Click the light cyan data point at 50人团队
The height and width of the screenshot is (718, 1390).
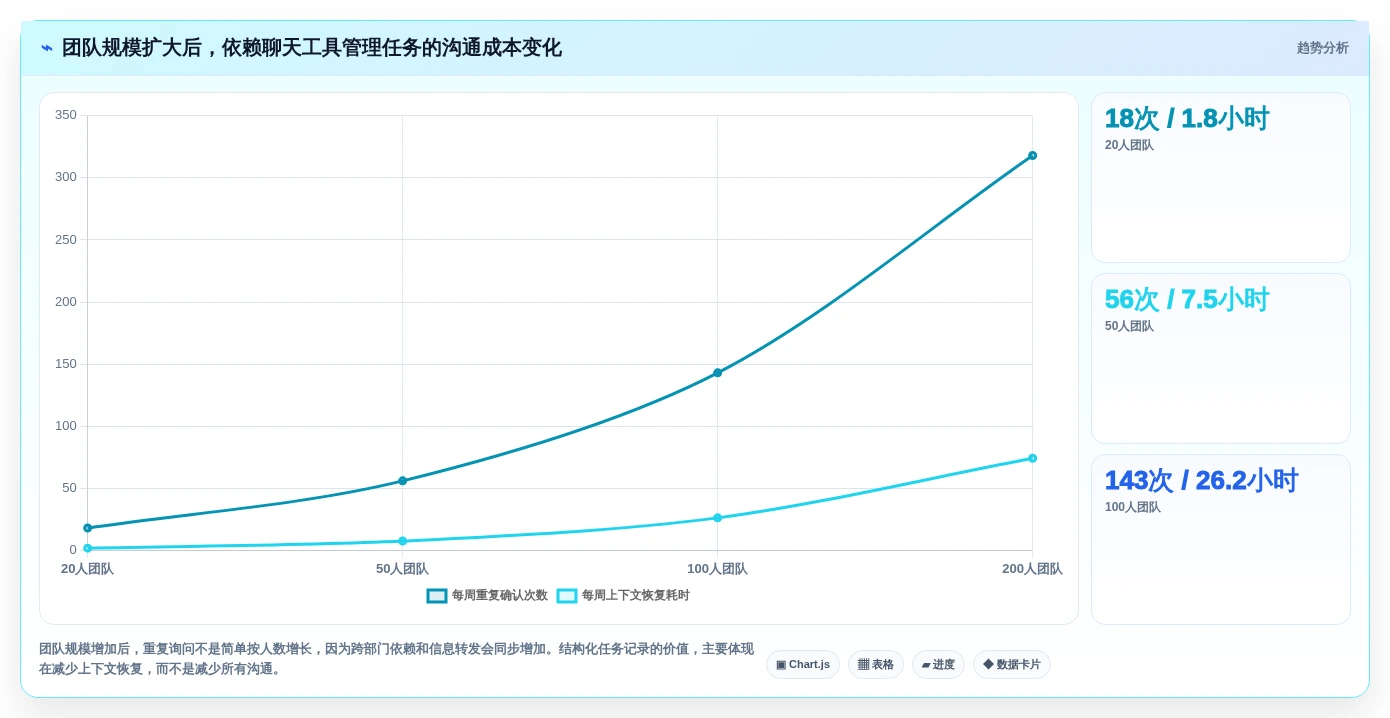pos(402,541)
